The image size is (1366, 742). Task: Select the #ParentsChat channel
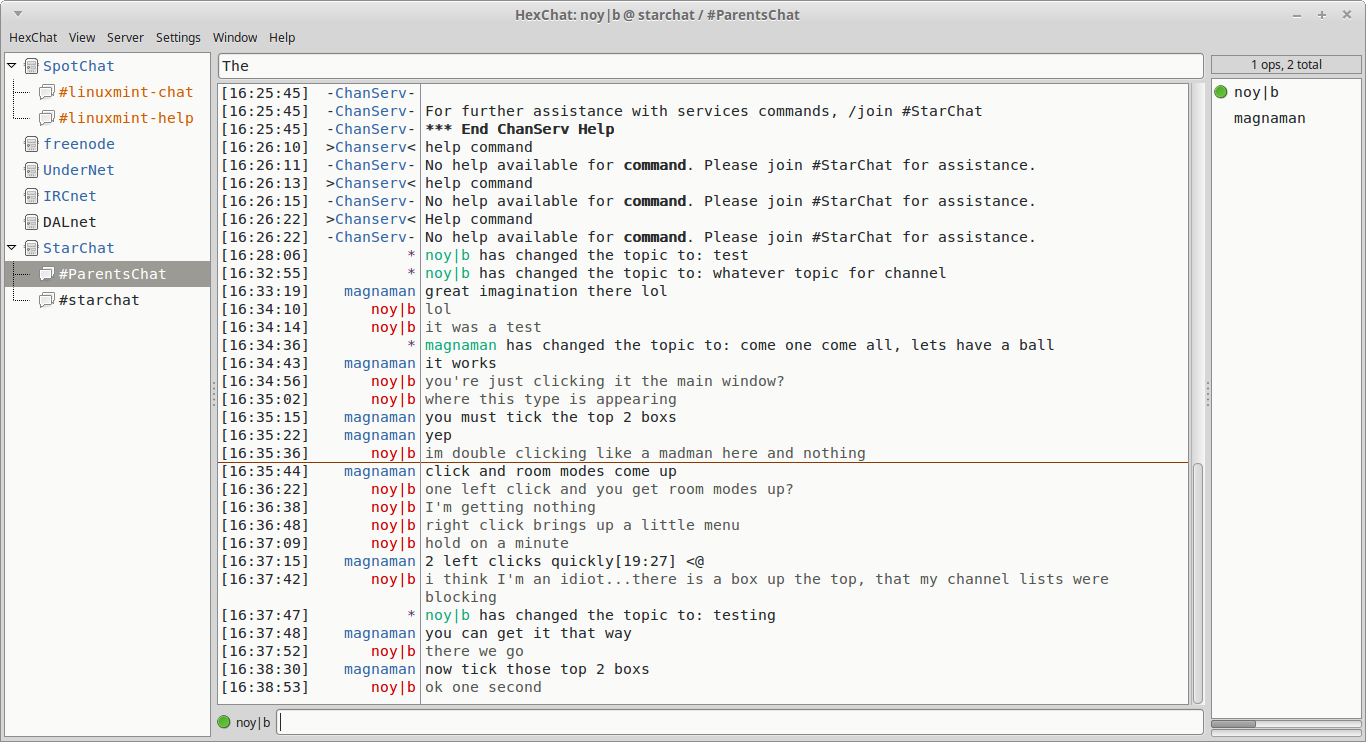tap(112, 274)
